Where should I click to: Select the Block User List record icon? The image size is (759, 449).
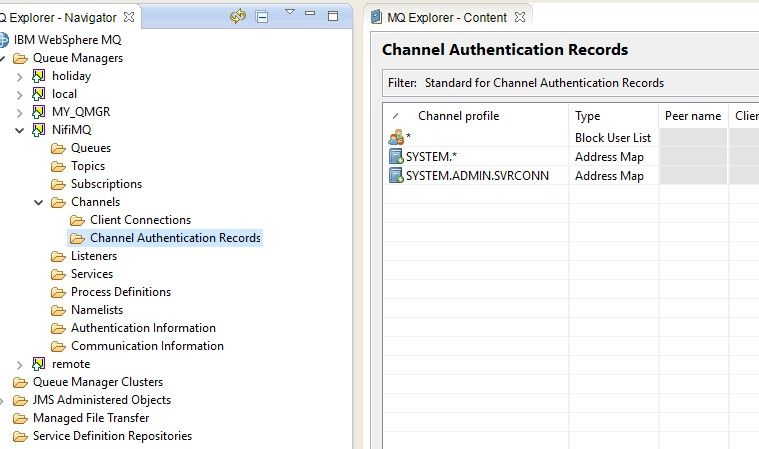point(395,138)
